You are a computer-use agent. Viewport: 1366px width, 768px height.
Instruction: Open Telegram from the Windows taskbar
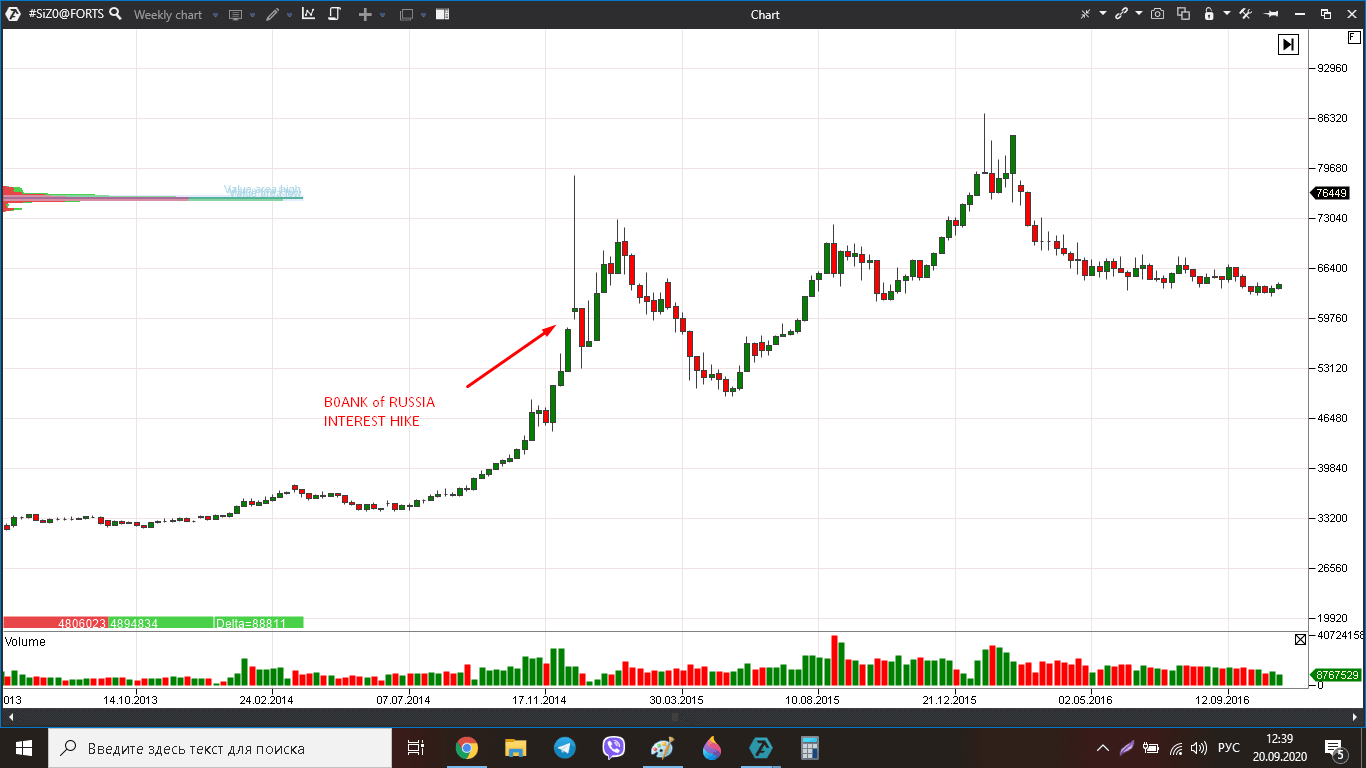tap(565, 747)
